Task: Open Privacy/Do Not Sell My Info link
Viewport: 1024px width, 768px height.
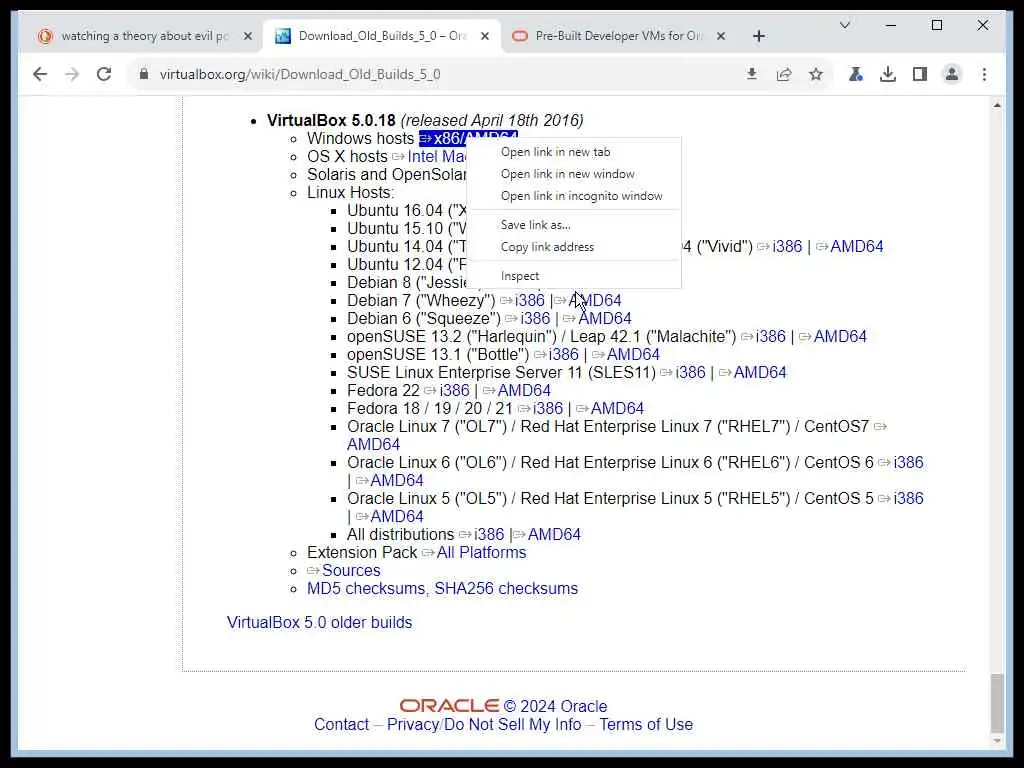Action: (x=484, y=725)
